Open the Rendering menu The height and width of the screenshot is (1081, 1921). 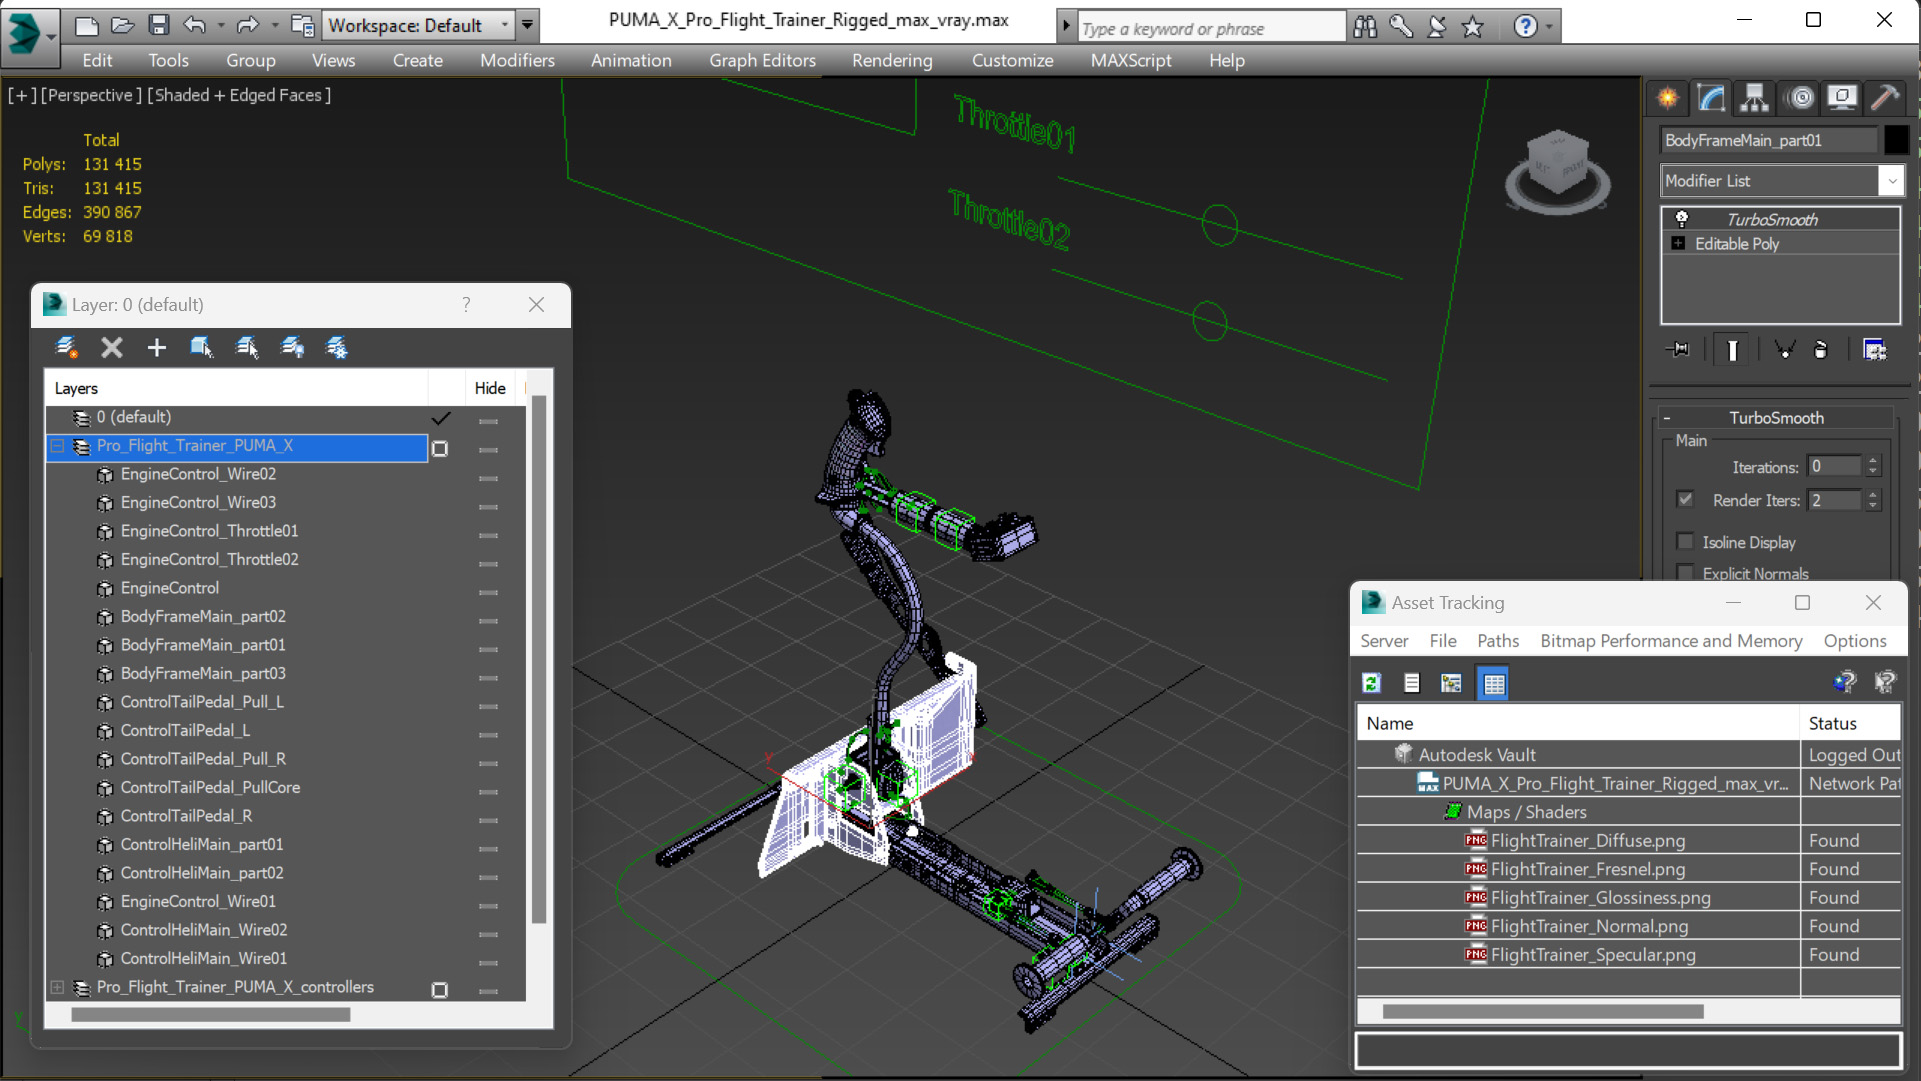[892, 60]
